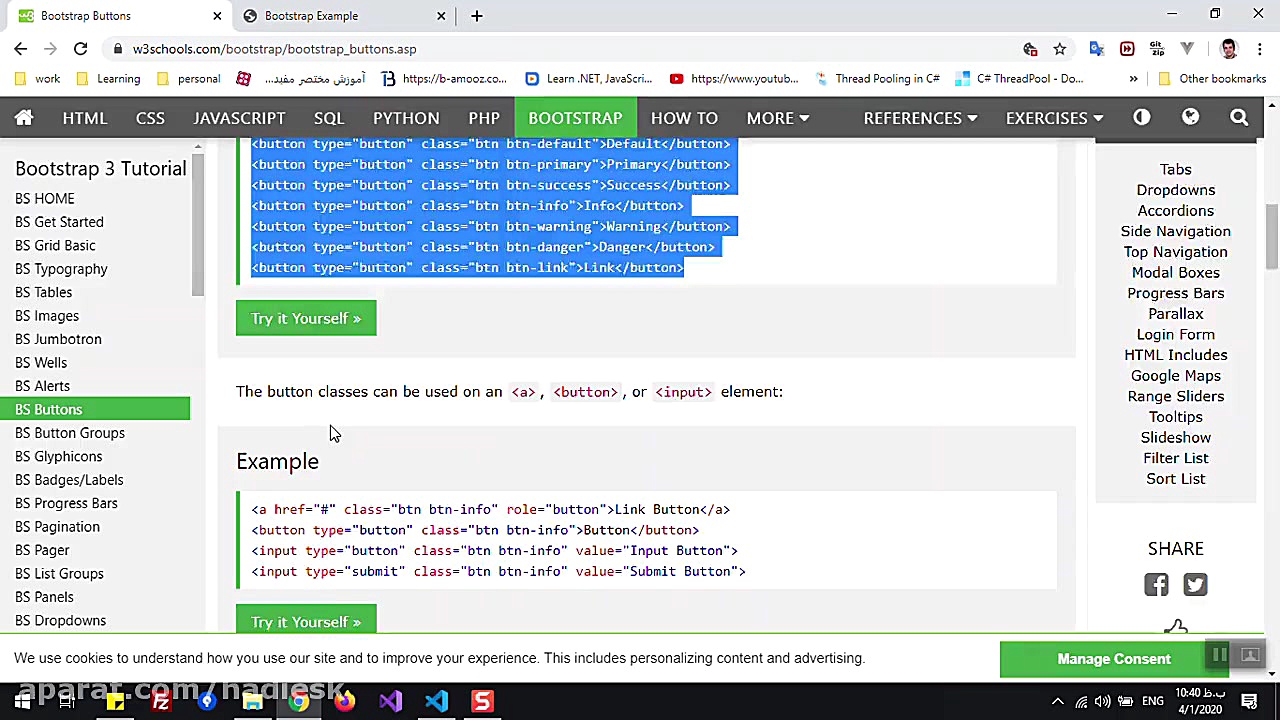
Task: Click the W3Schools logo
Action: pos(24,118)
